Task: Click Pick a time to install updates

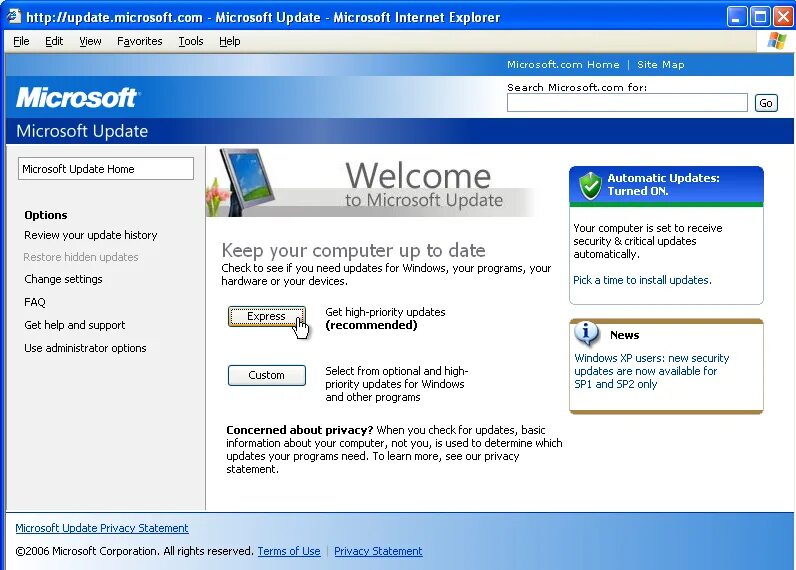Action: click(642, 280)
